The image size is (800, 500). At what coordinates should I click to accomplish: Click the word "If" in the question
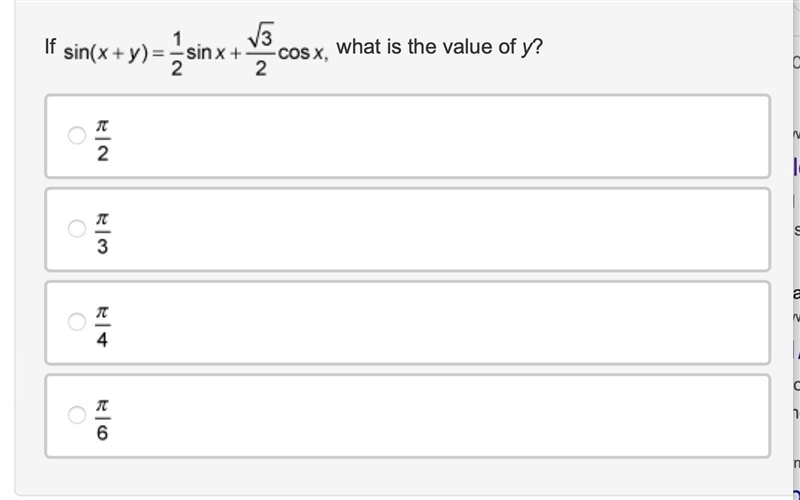coord(50,46)
